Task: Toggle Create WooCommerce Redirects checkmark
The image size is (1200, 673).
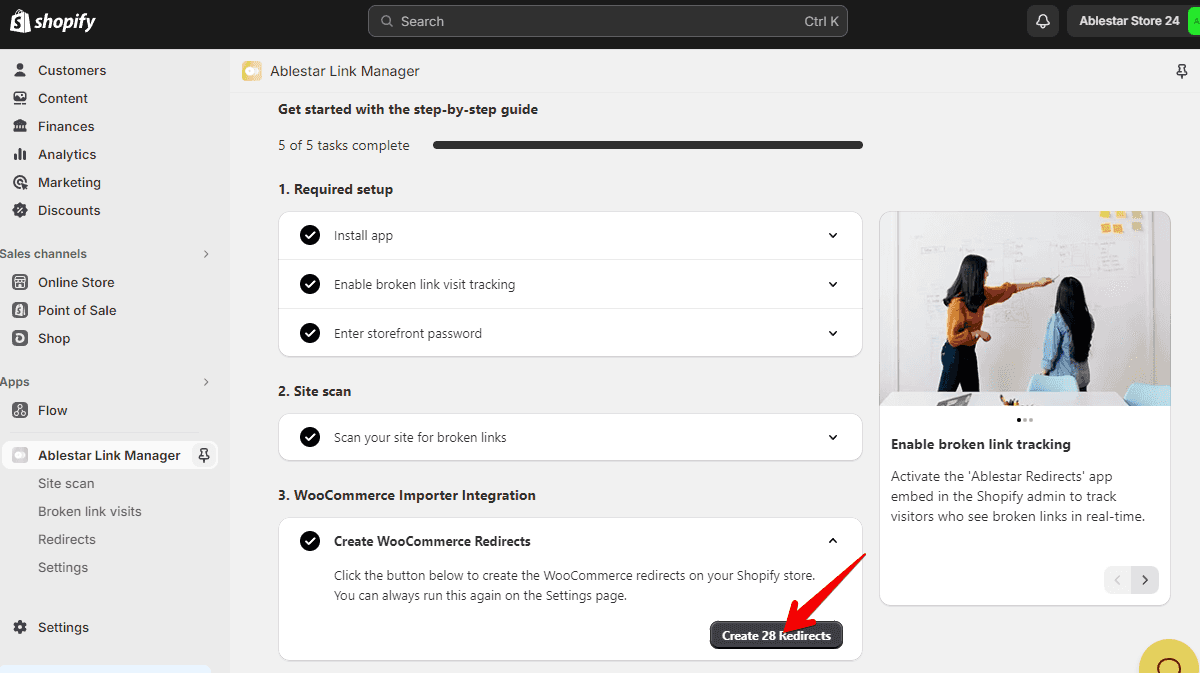Action: [310, 541]
